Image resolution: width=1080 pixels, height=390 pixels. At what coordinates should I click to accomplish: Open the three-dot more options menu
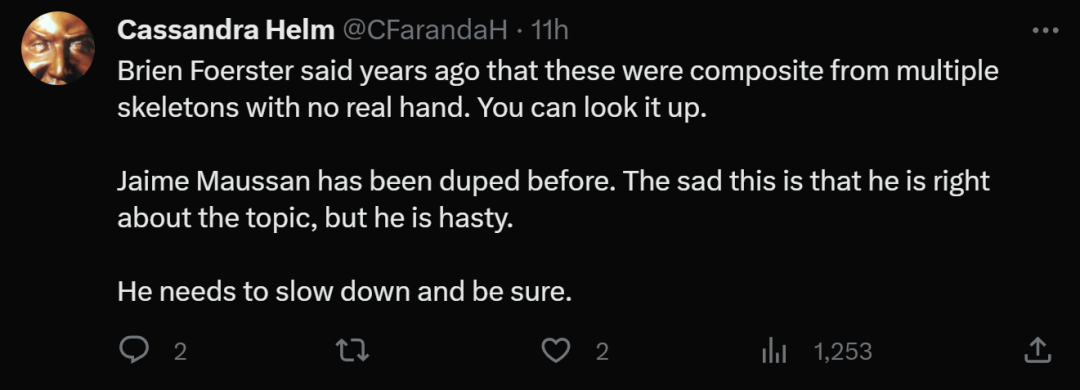point(1045,30)
